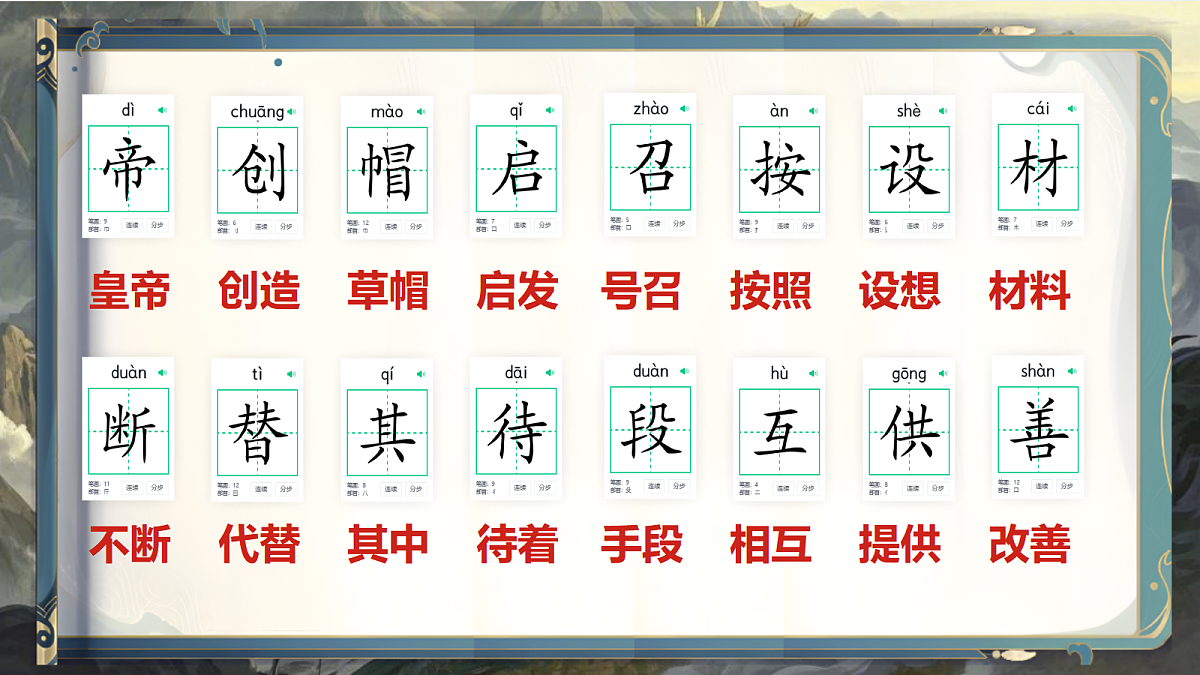Play pronunciation audio for dì (帝)
1200x675 pixels.
pyautogui.click(x=163, y=111)
